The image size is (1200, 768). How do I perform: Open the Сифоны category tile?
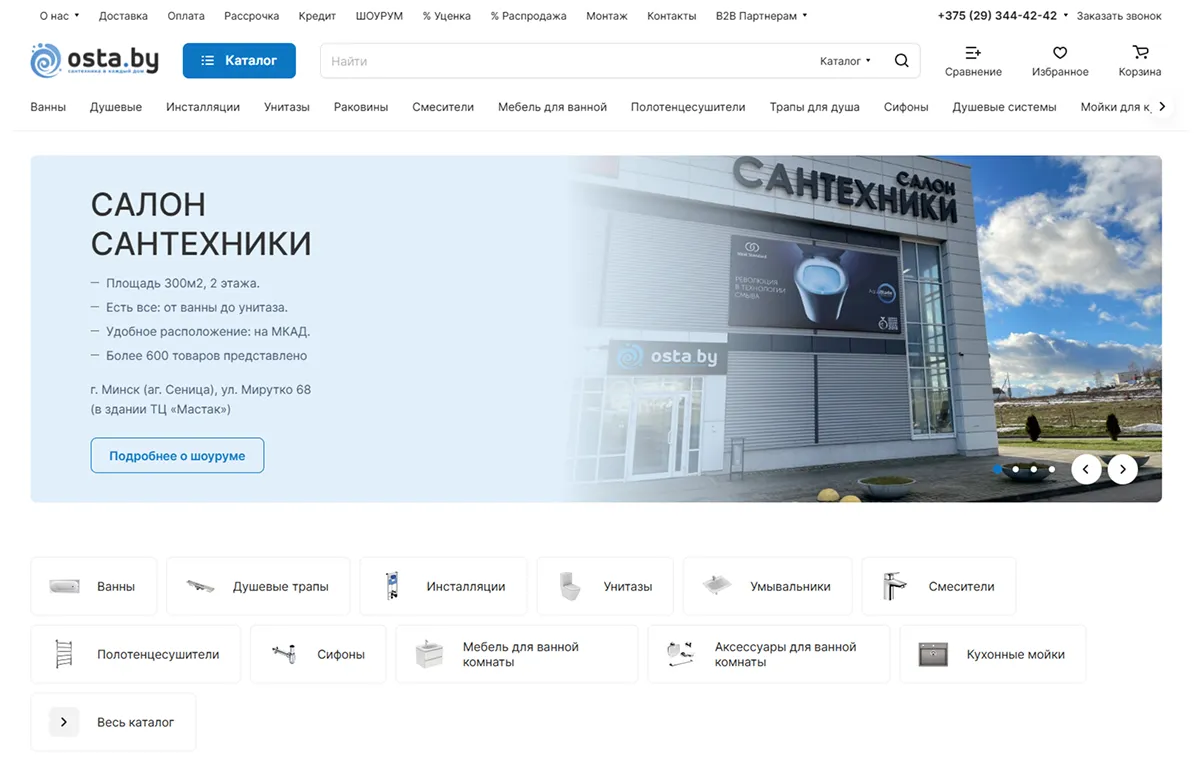click(x=318, y=654)
